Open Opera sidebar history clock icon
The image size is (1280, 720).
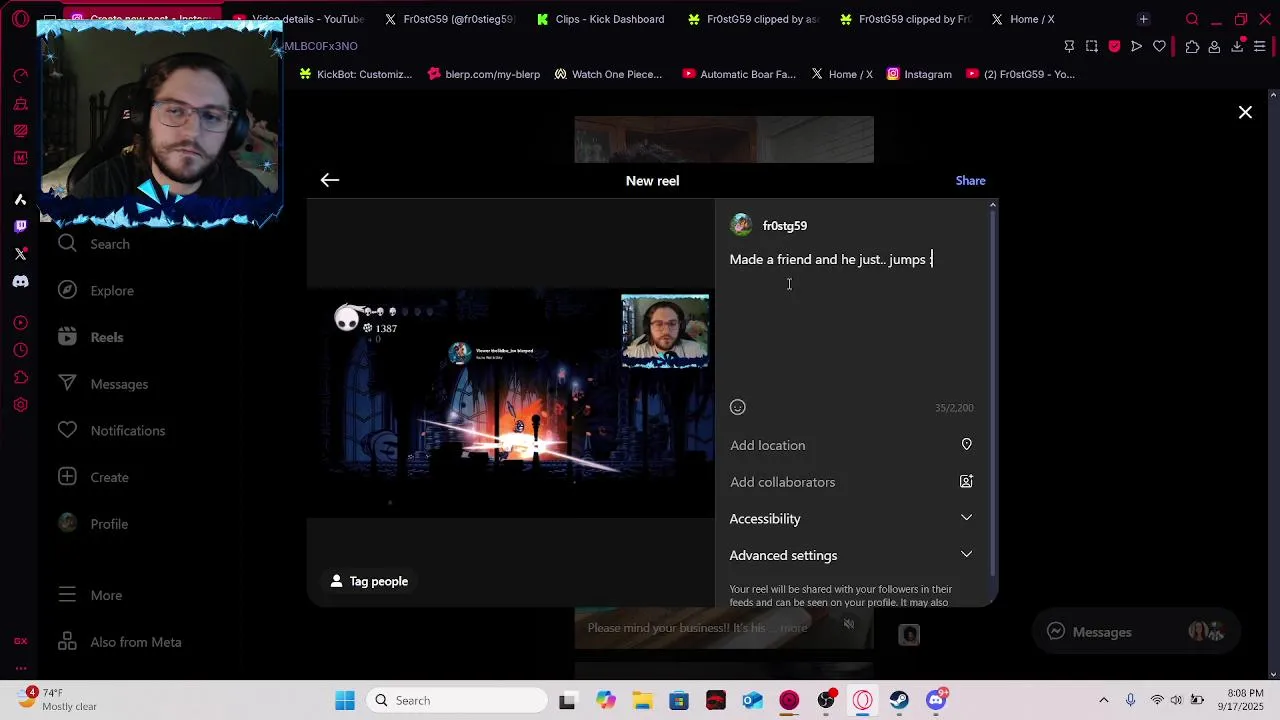point(20,350)
